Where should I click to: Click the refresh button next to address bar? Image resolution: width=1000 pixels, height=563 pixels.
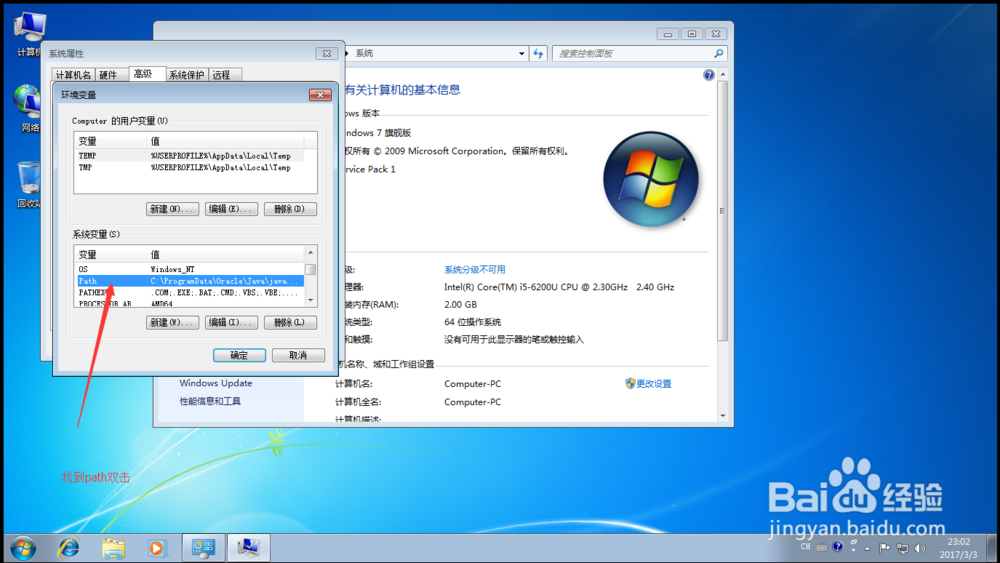(x=538, y=54)
